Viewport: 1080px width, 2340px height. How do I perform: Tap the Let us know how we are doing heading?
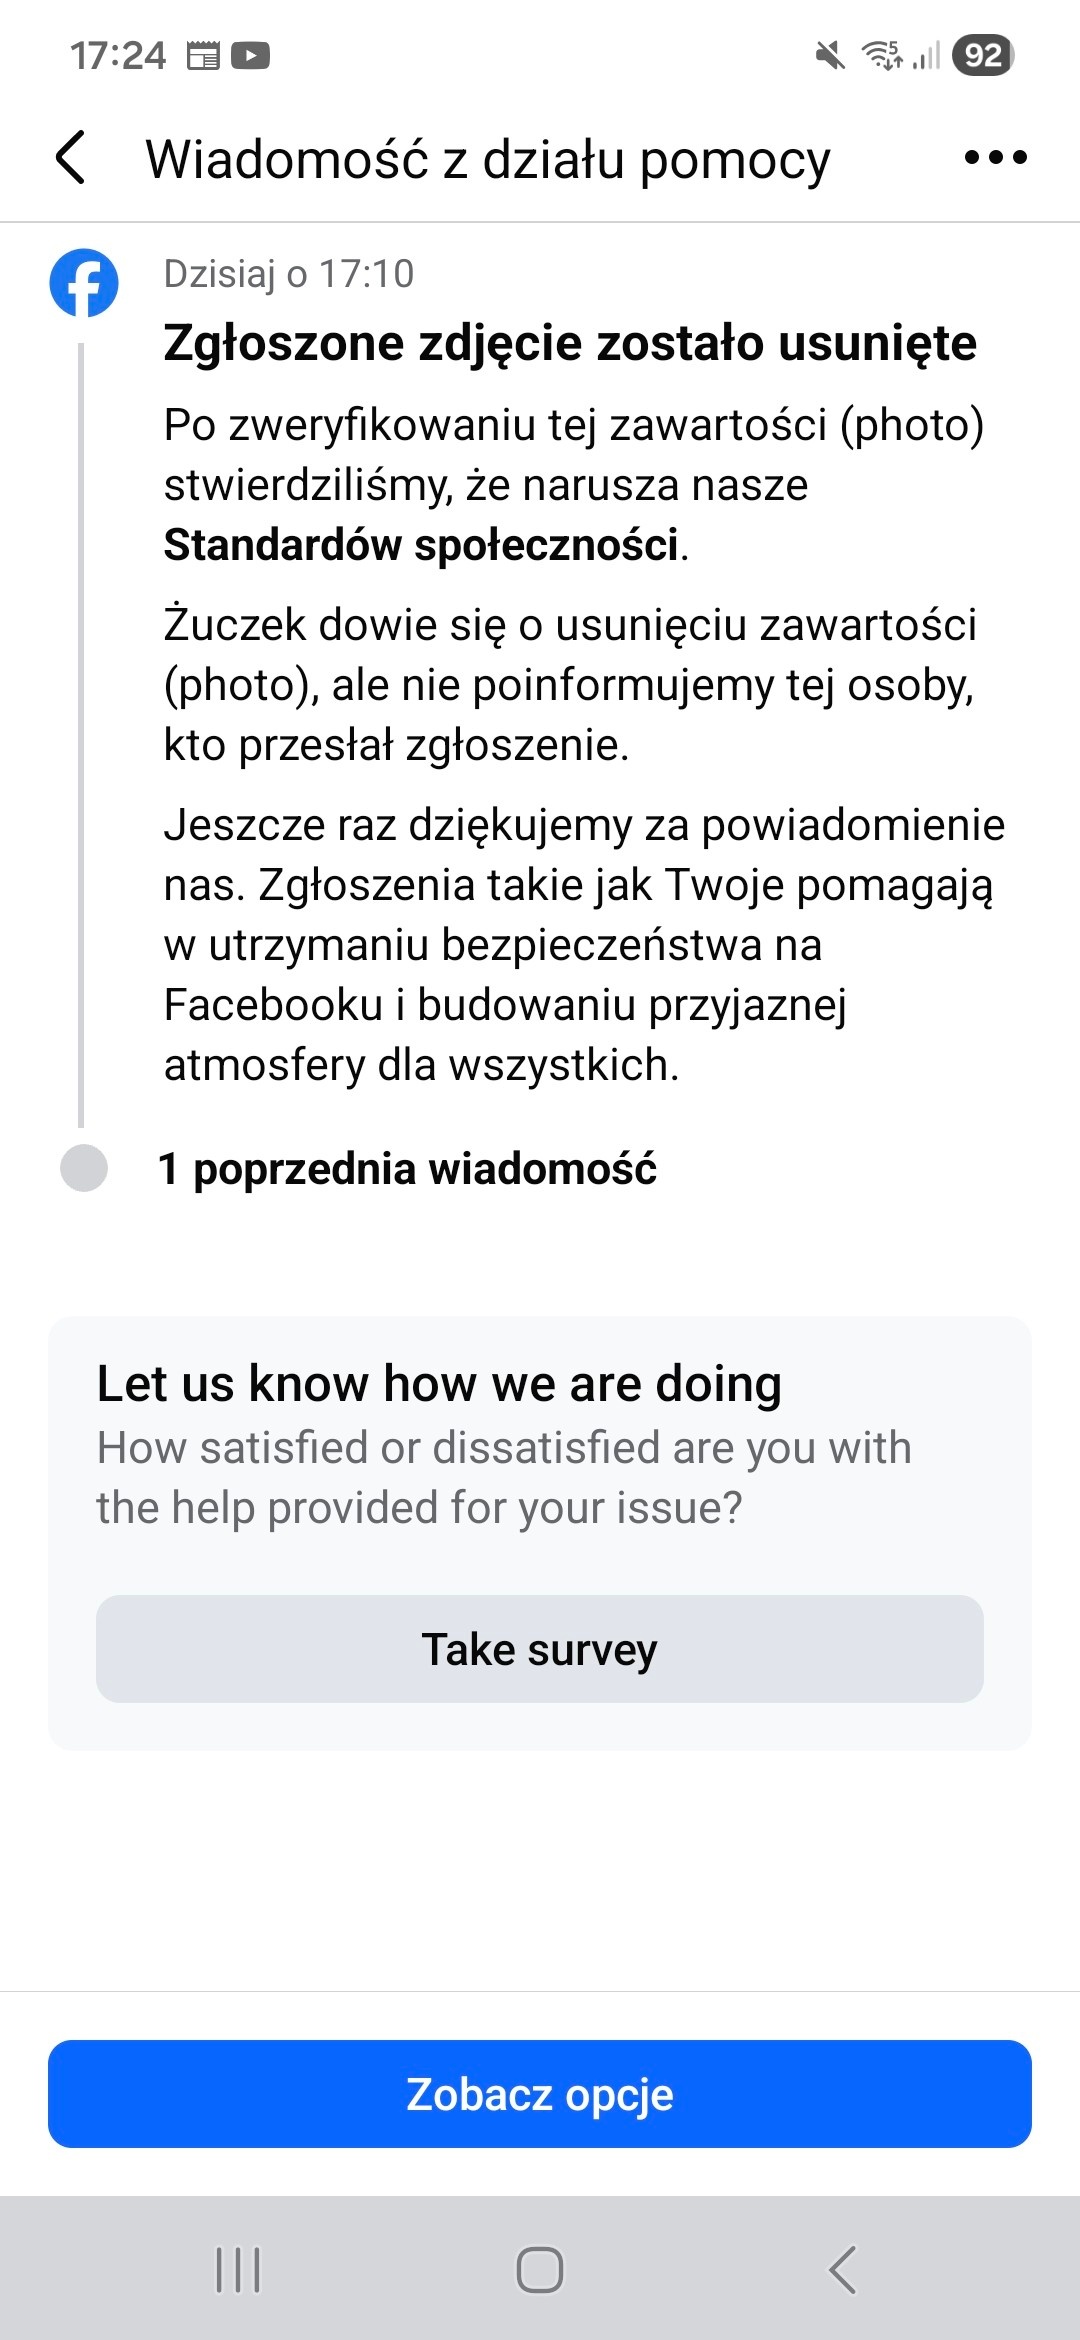tap(439, 1384)
